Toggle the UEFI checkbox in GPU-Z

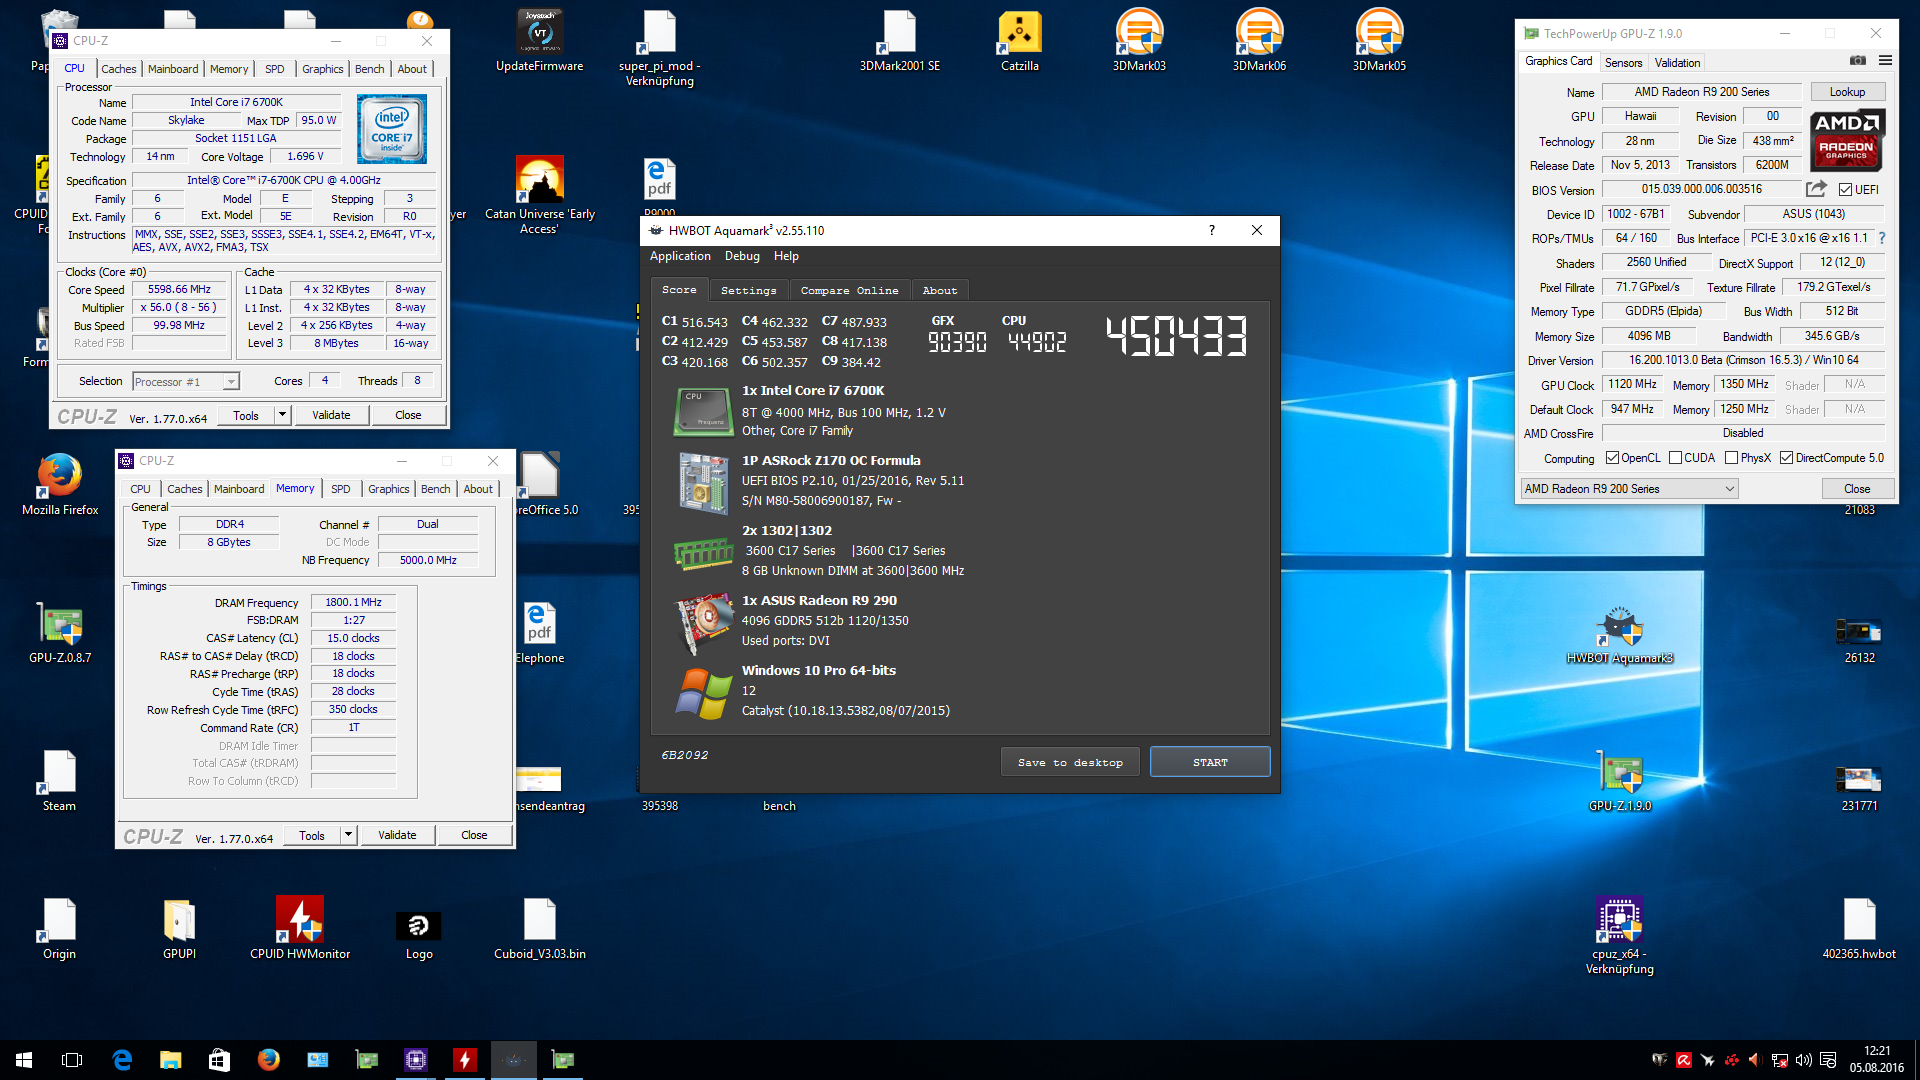click(x=1845, y=190)
